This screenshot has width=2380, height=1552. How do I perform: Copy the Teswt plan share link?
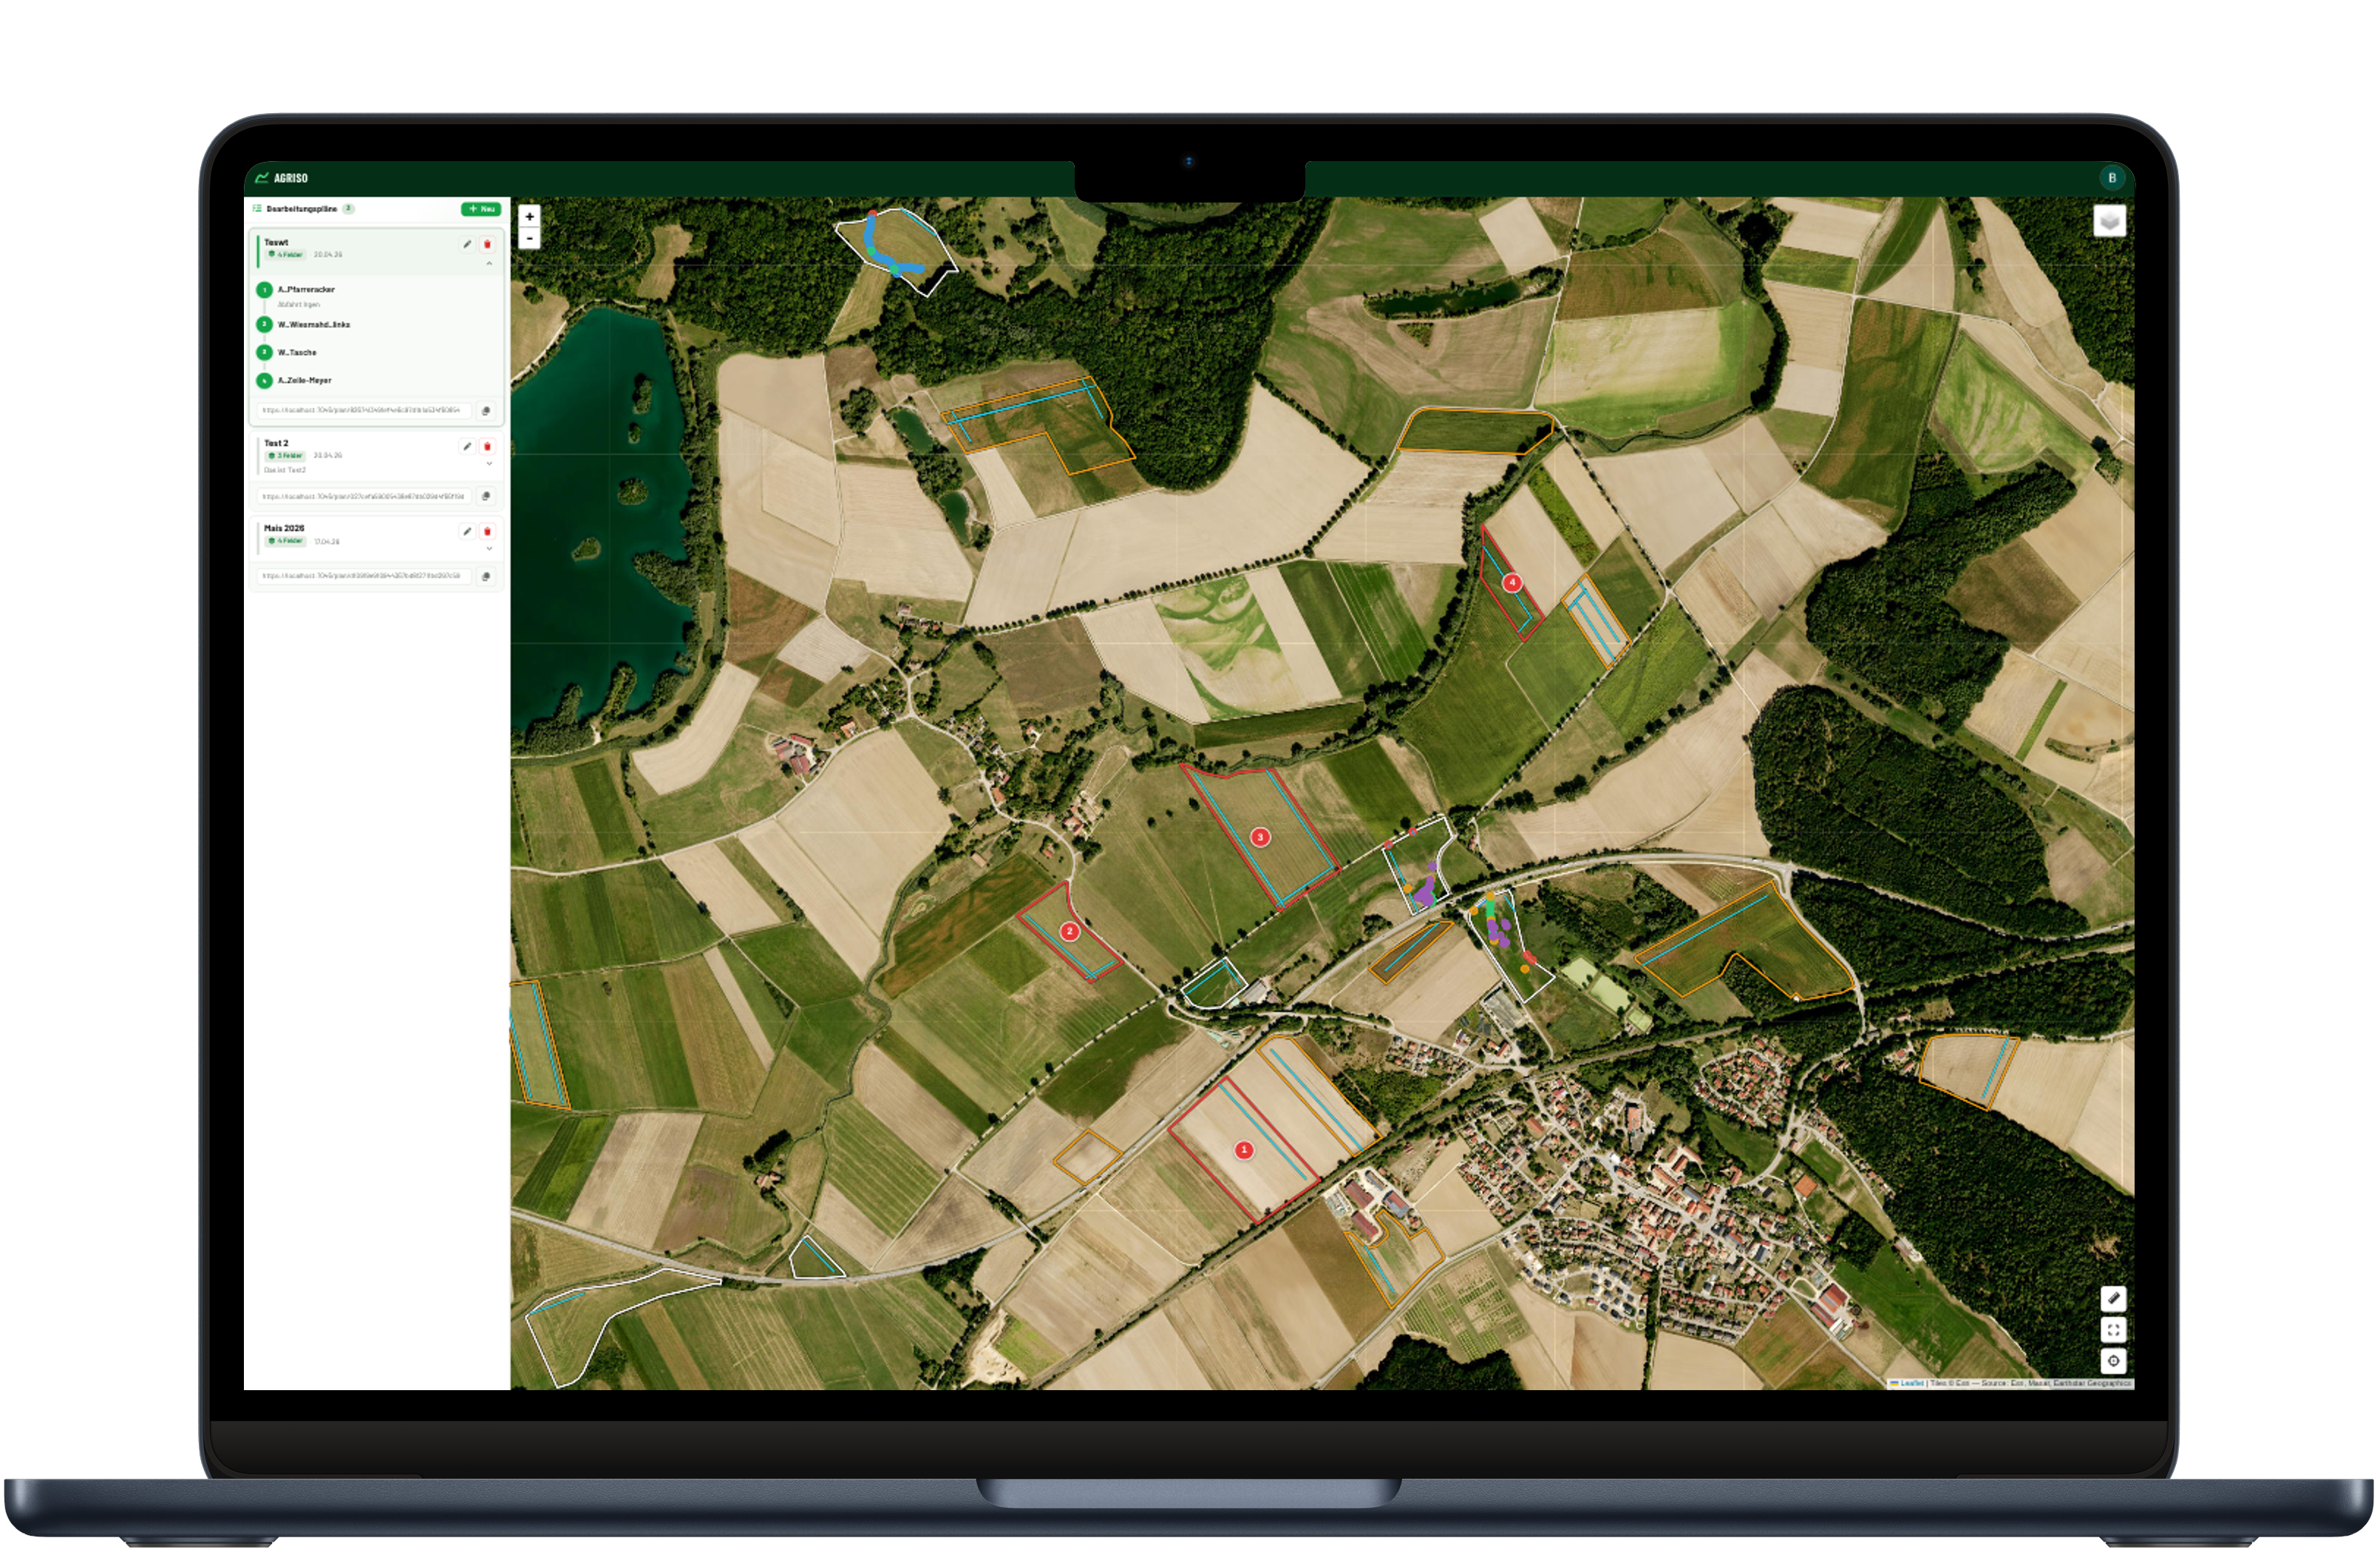point(486,411)
